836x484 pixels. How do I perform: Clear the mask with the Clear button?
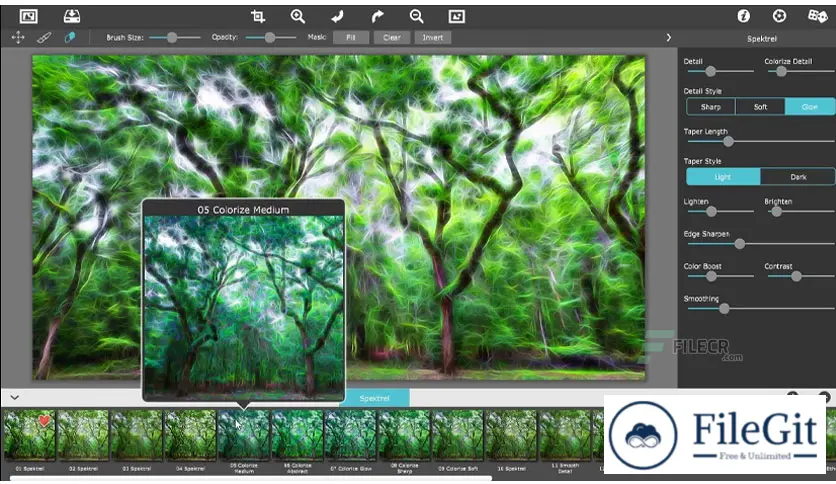(391, 37)
